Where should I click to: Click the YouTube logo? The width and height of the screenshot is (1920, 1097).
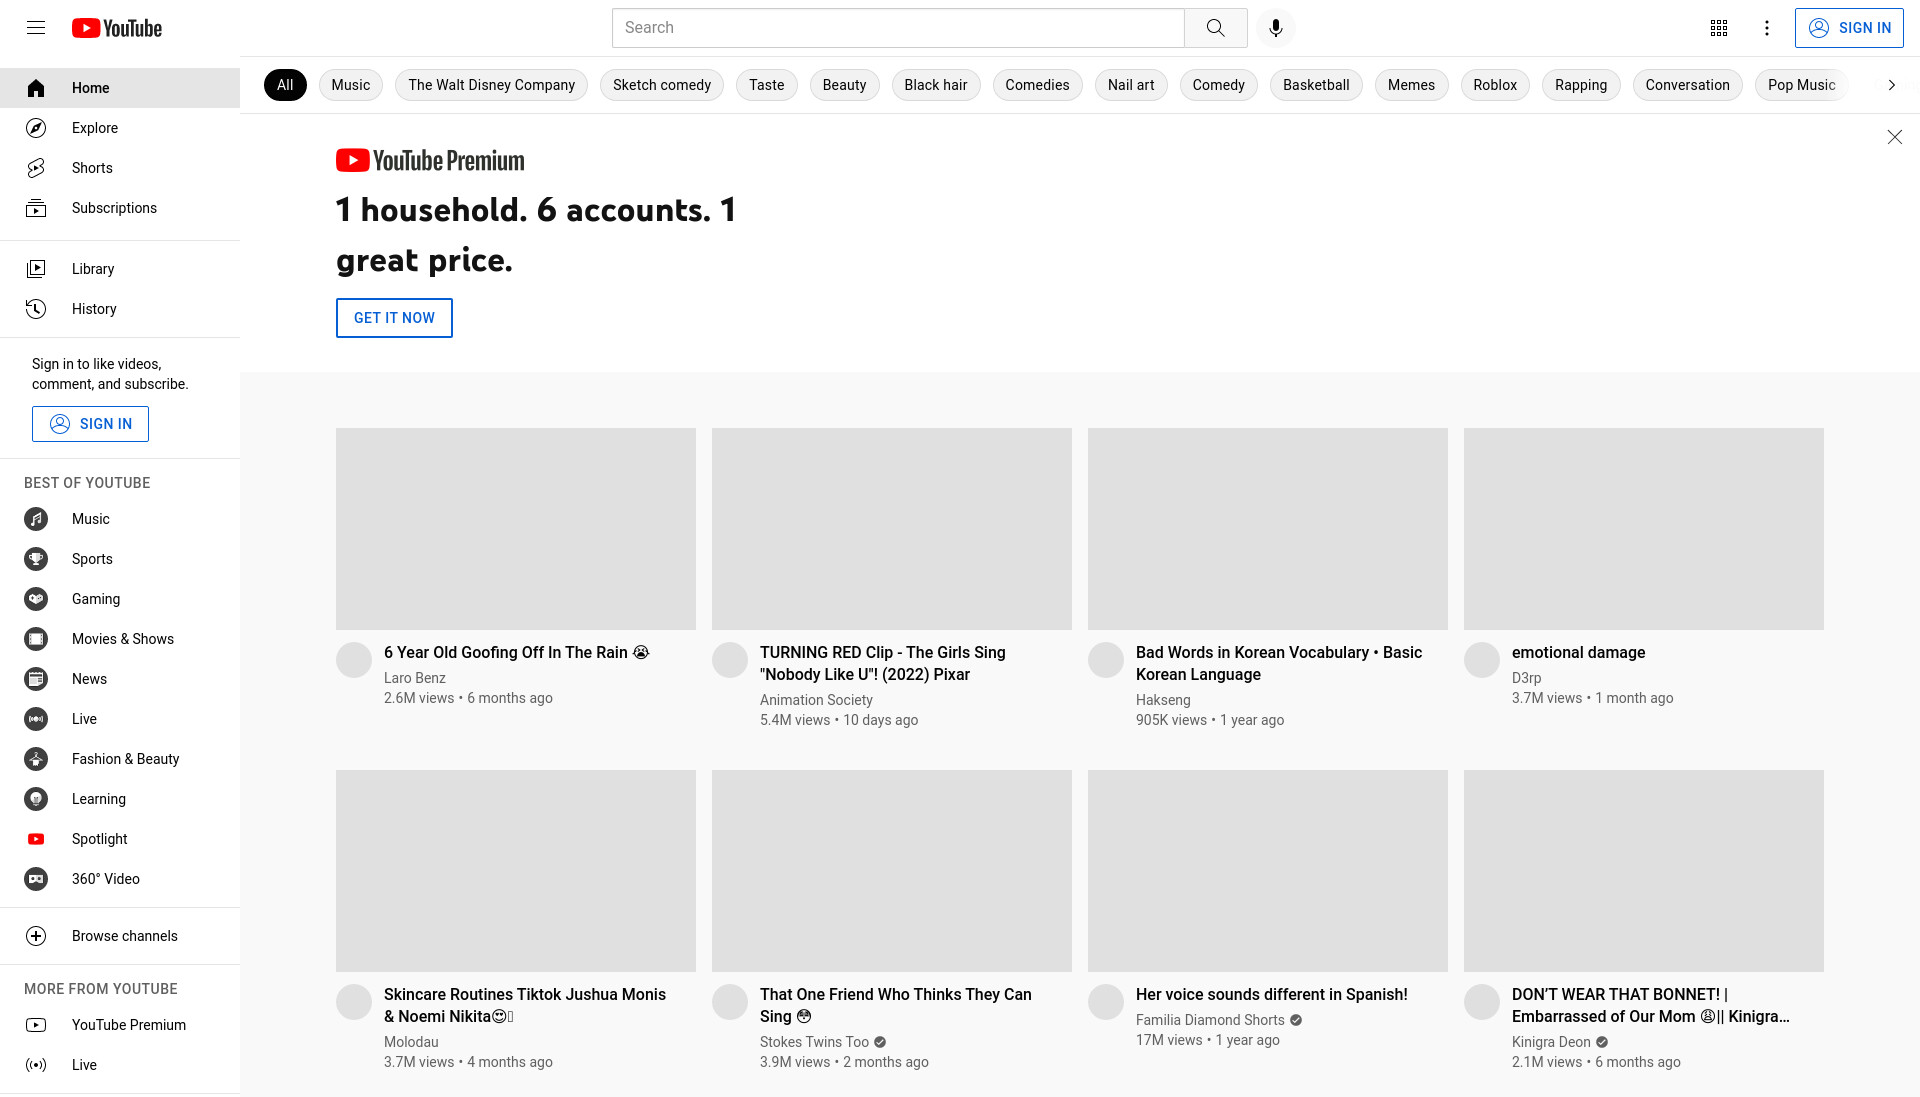click(117, 28)
